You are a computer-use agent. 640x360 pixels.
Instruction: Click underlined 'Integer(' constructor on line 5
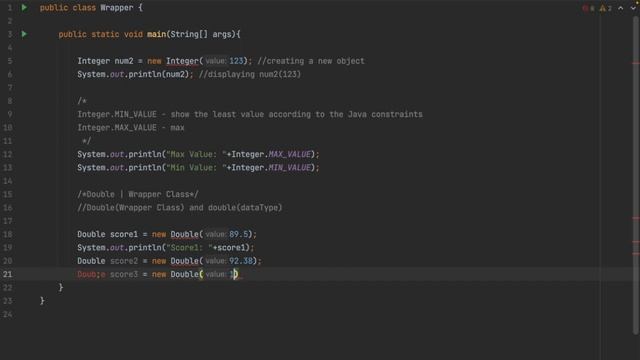[184, 61]
